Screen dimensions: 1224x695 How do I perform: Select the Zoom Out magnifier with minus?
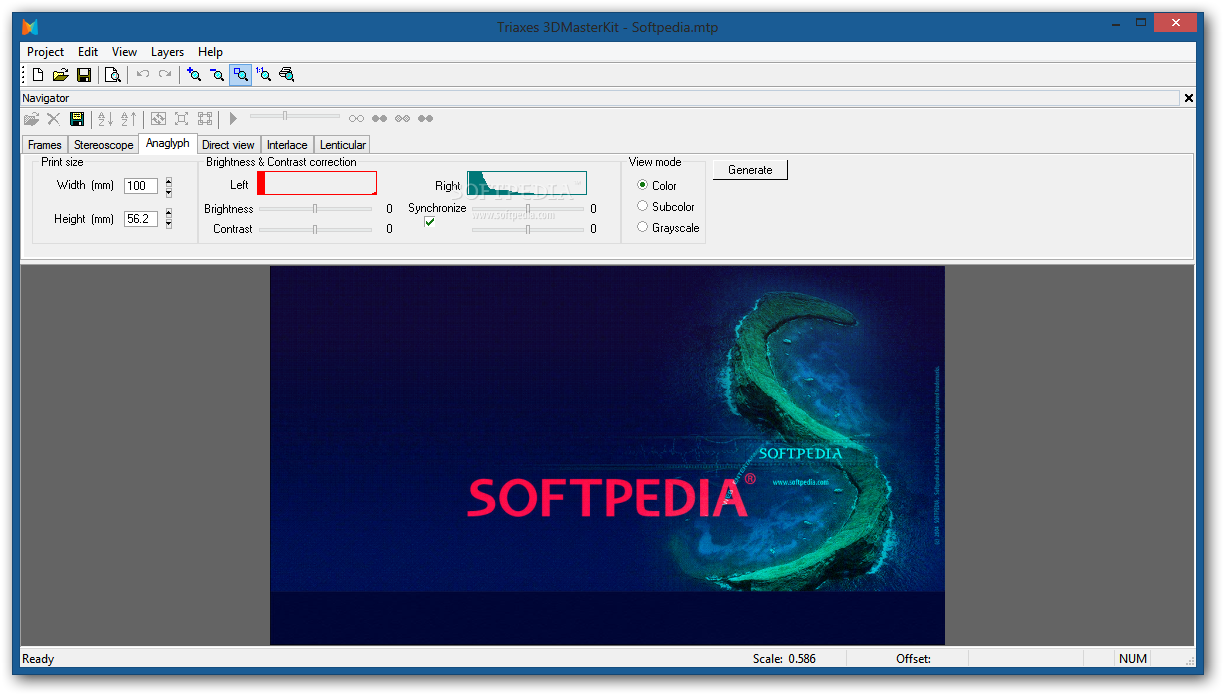tap(217, 74)
